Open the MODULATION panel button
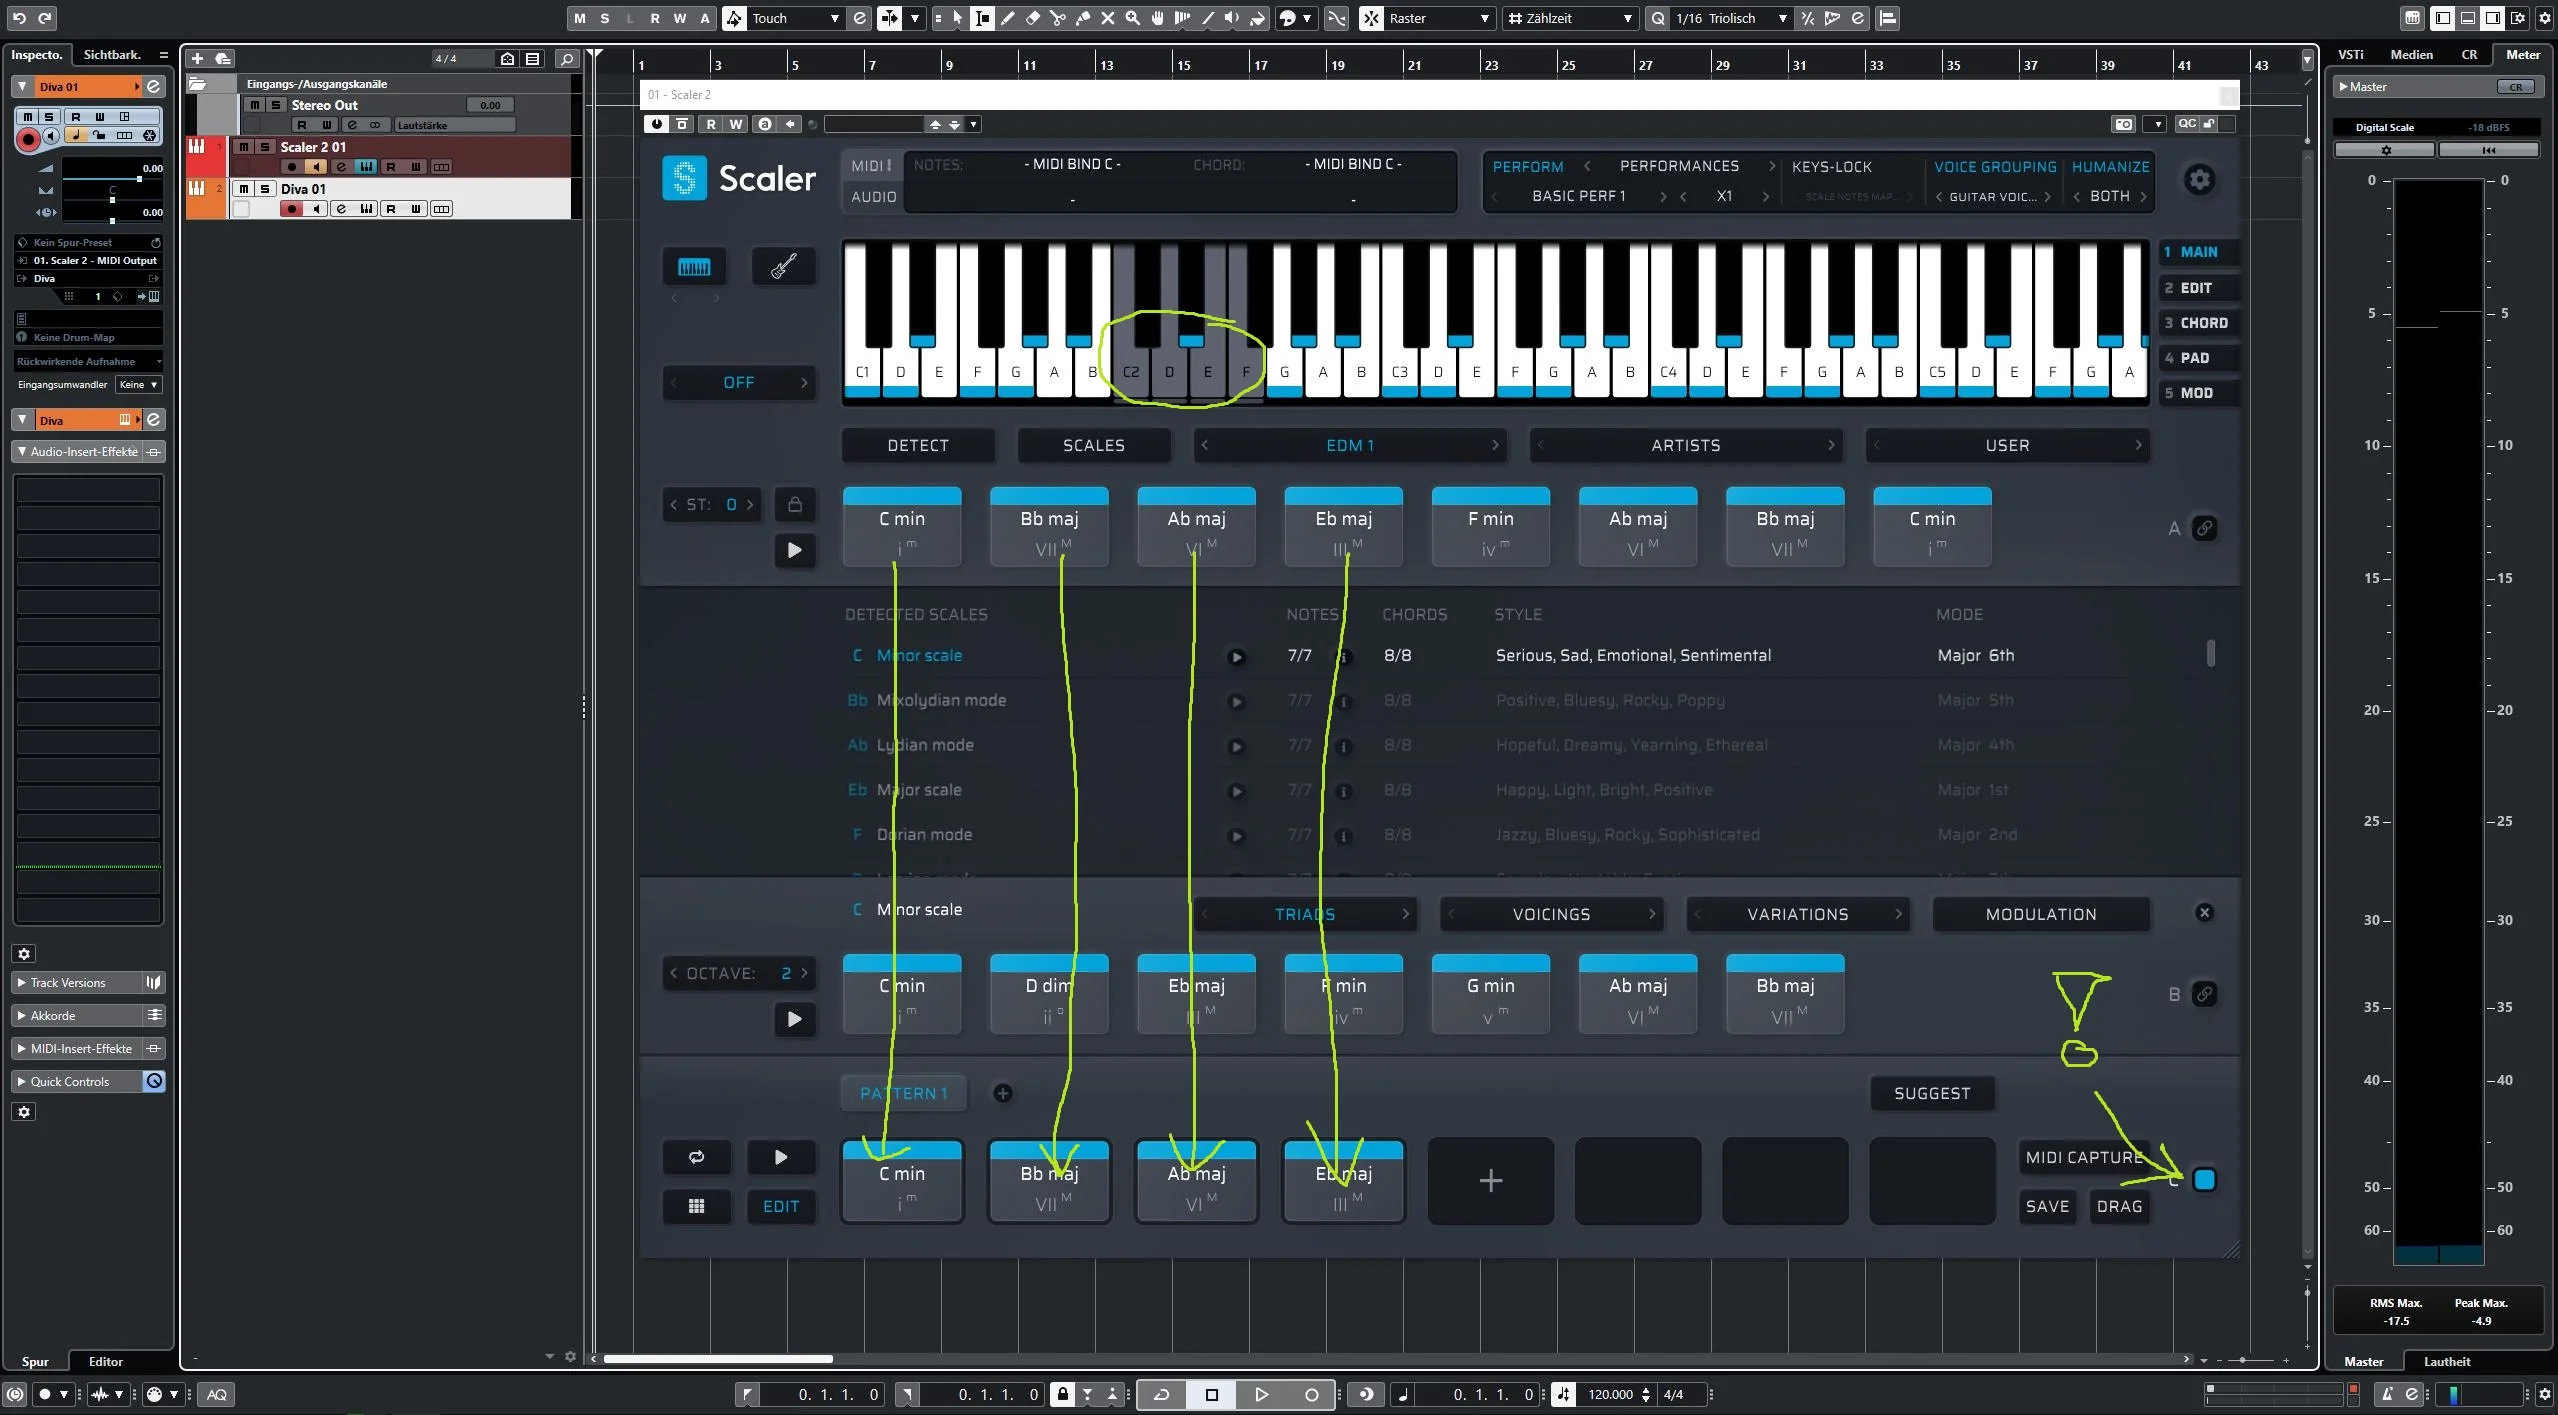2558x1415 pixels. [x=2041, y=915]
